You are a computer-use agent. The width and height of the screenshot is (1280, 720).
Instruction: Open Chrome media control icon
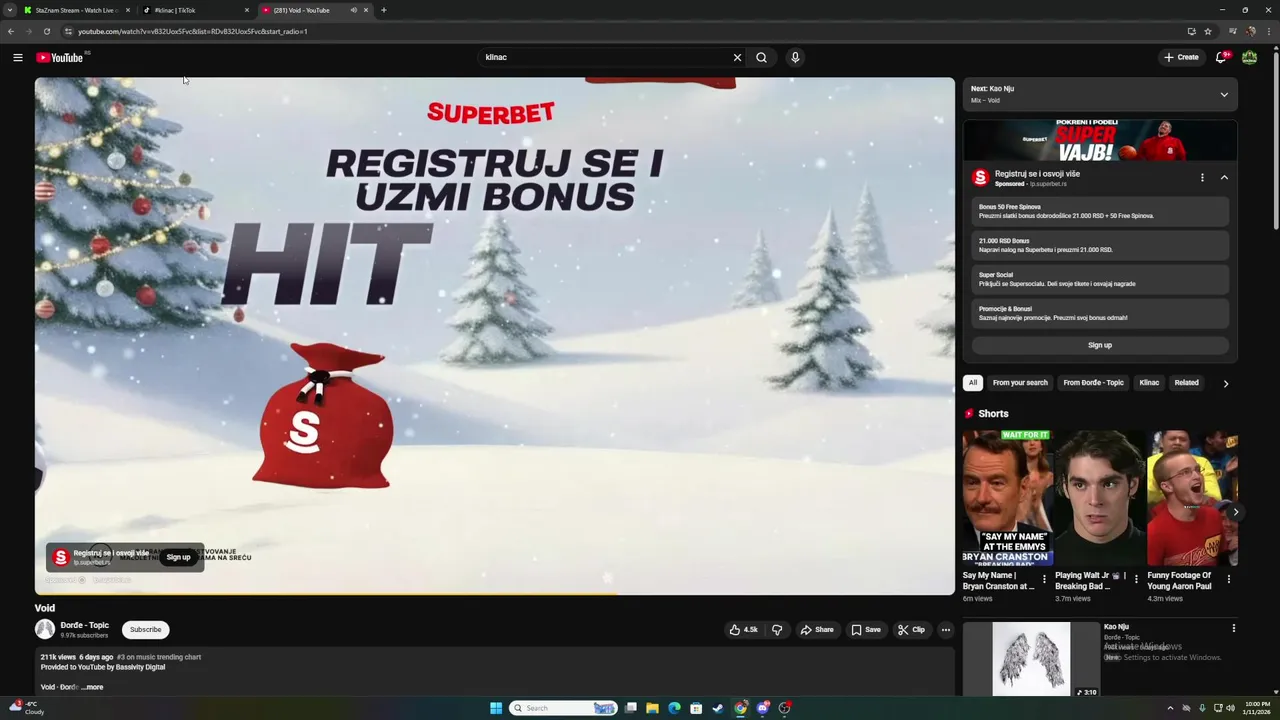[1233, 31]
